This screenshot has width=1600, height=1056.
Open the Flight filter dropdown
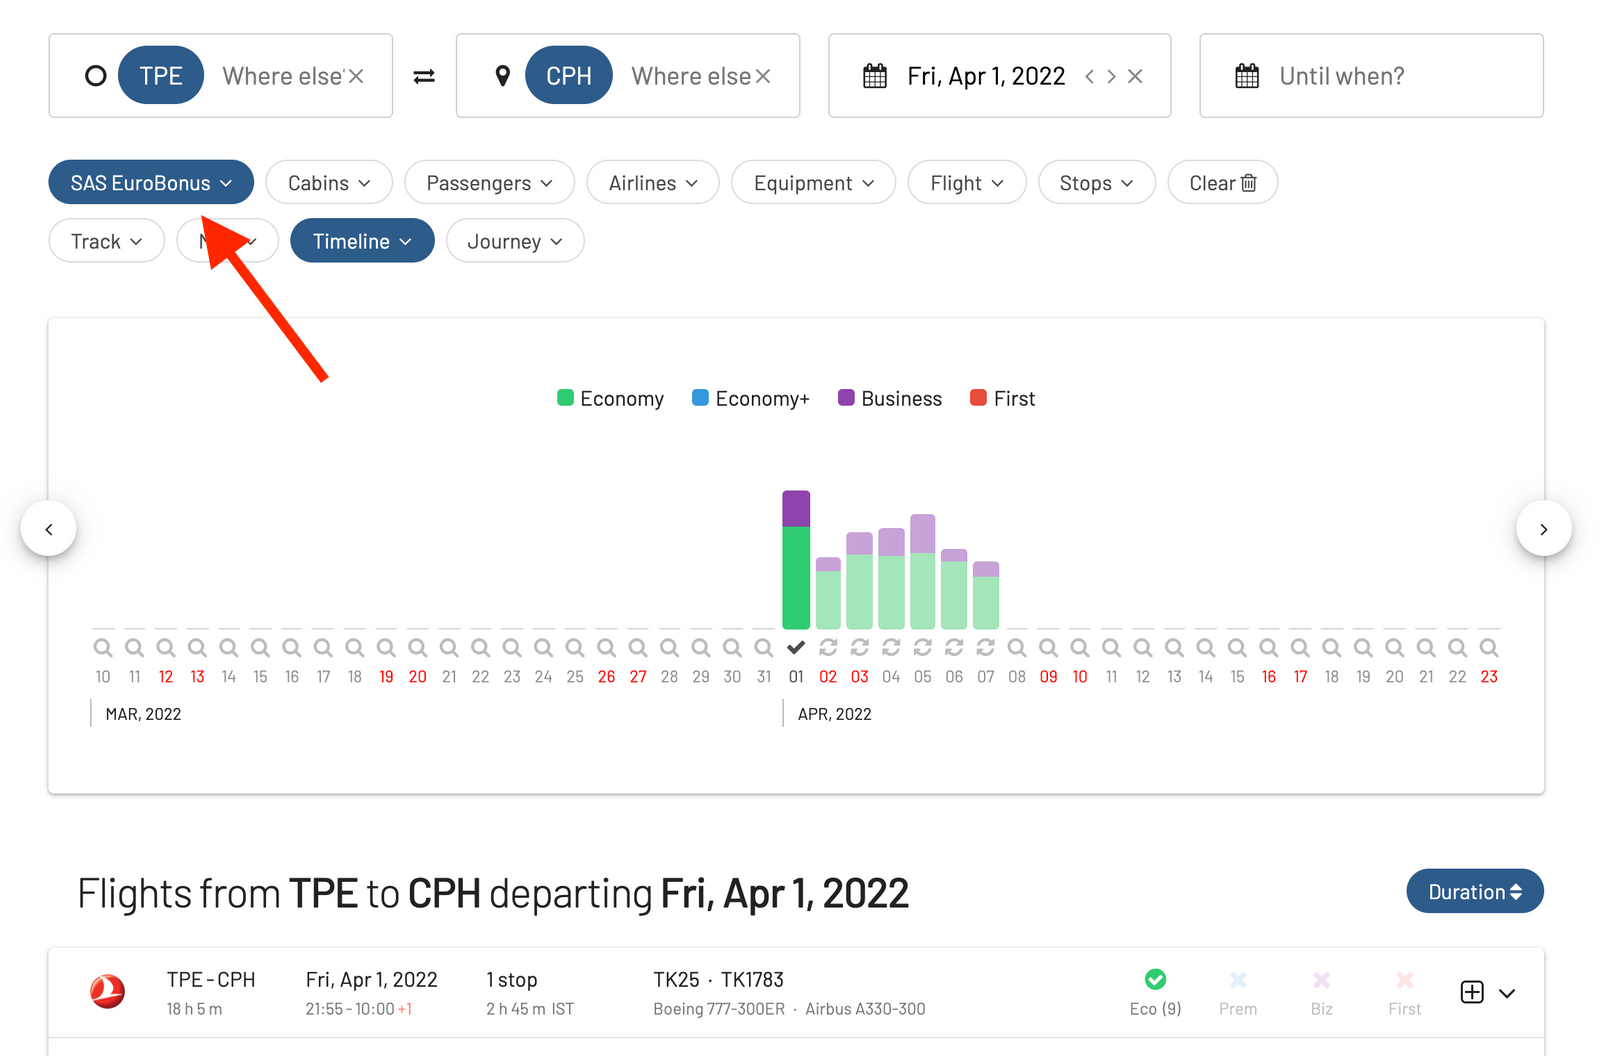(x=967, y=182)
